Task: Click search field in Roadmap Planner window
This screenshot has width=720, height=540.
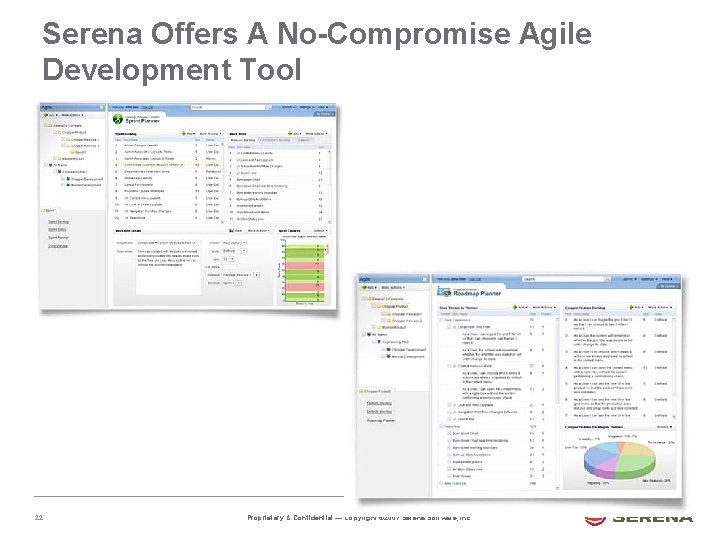Action: (x=563, y=279)
